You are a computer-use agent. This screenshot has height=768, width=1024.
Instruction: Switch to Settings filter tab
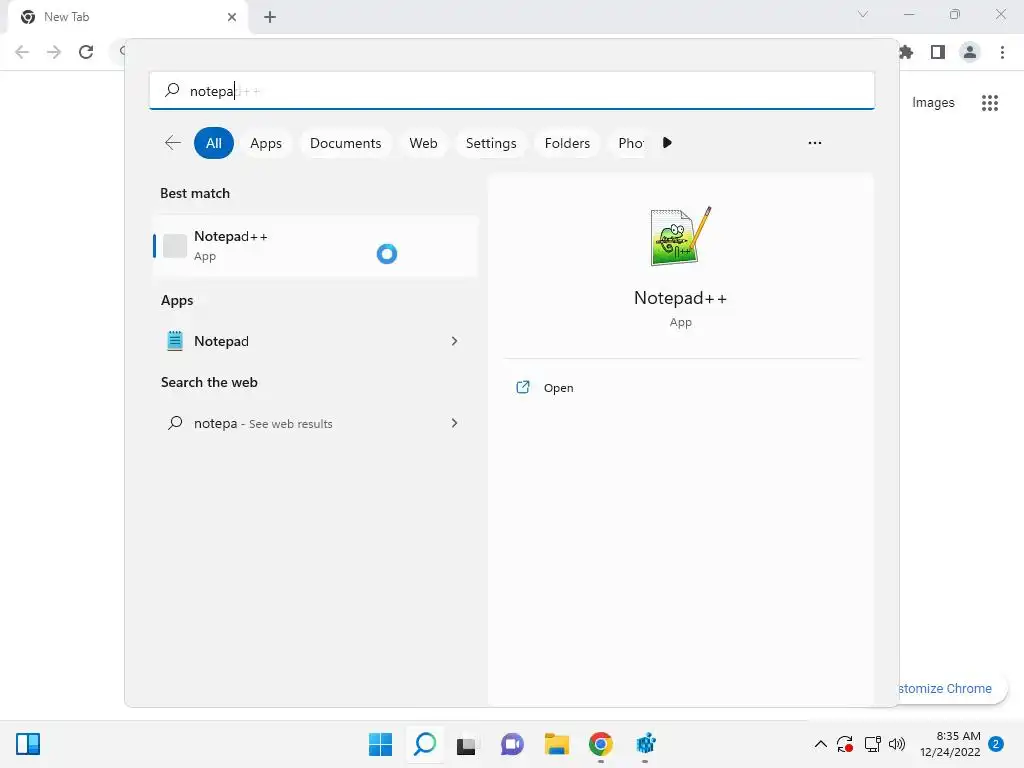click(x=491, y=143)
